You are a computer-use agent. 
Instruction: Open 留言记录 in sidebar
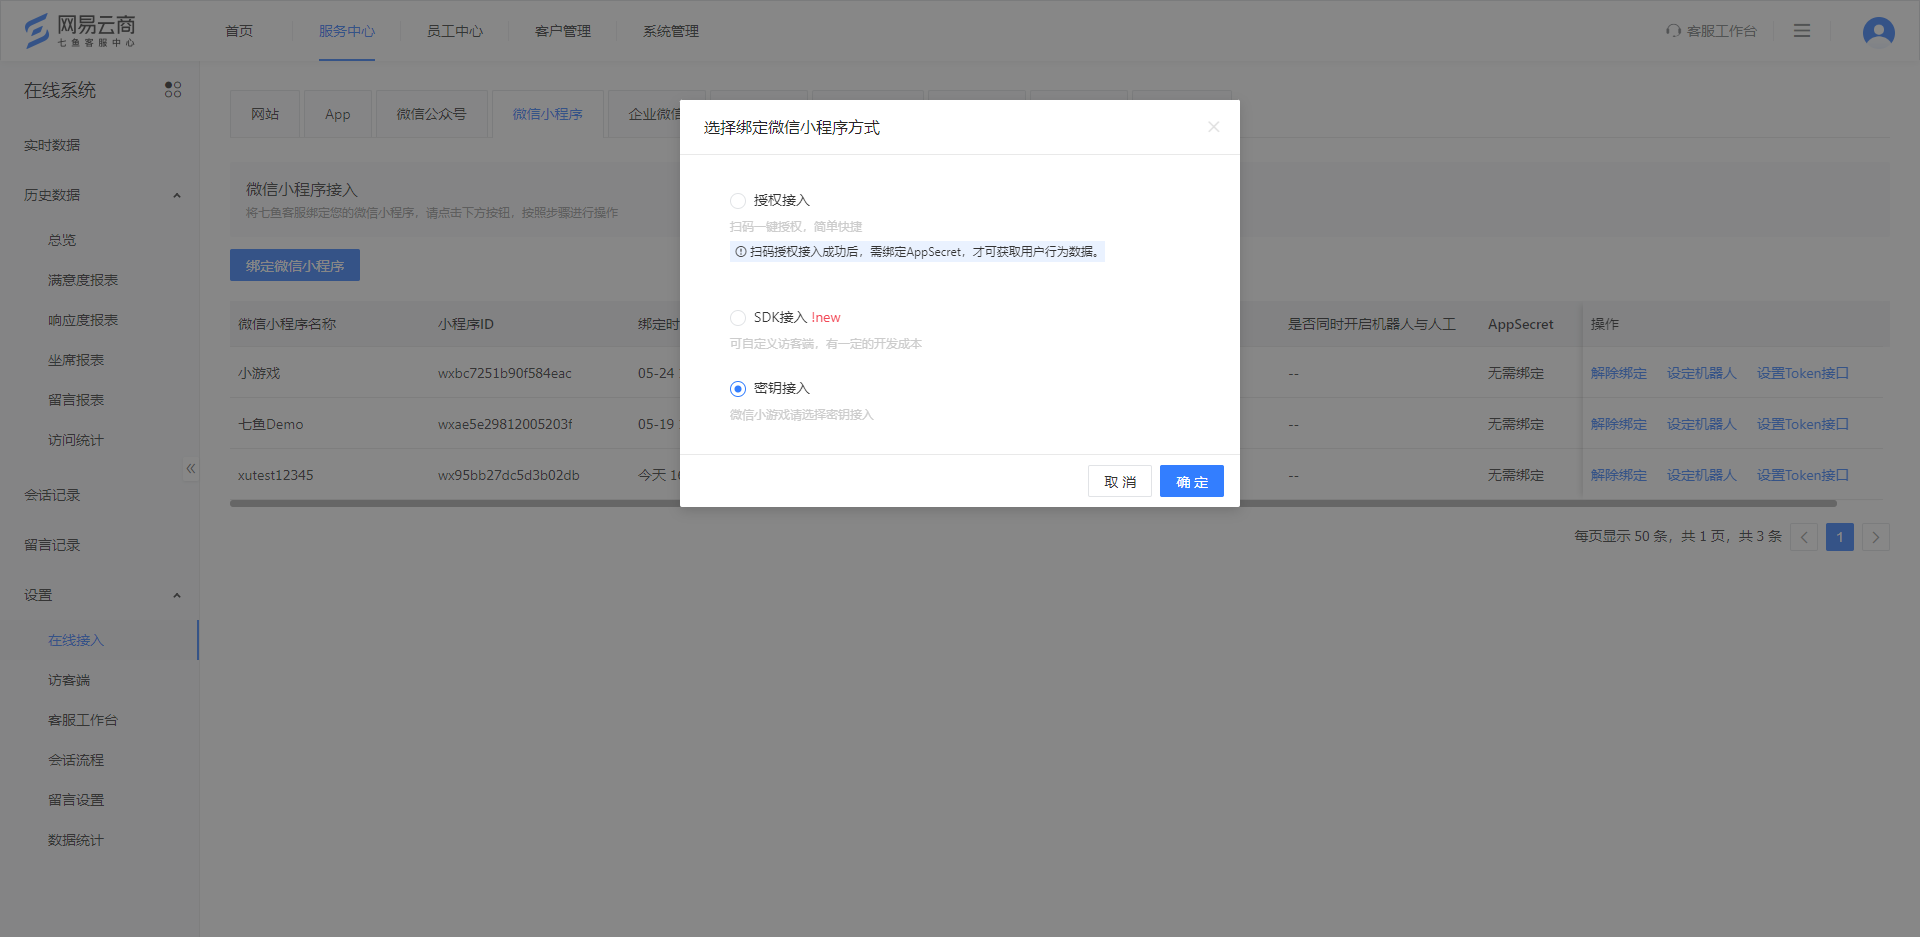[52, 545]
